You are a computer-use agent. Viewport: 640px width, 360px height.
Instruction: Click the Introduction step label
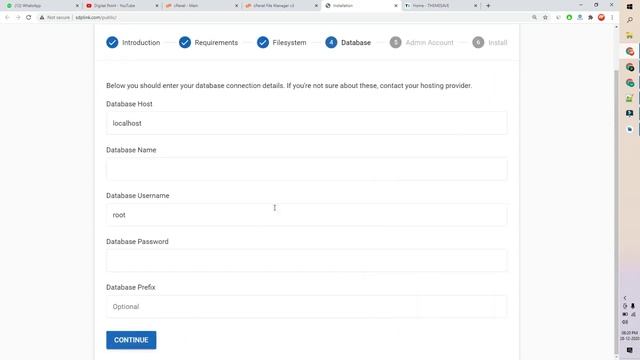[x=141, y=42]
